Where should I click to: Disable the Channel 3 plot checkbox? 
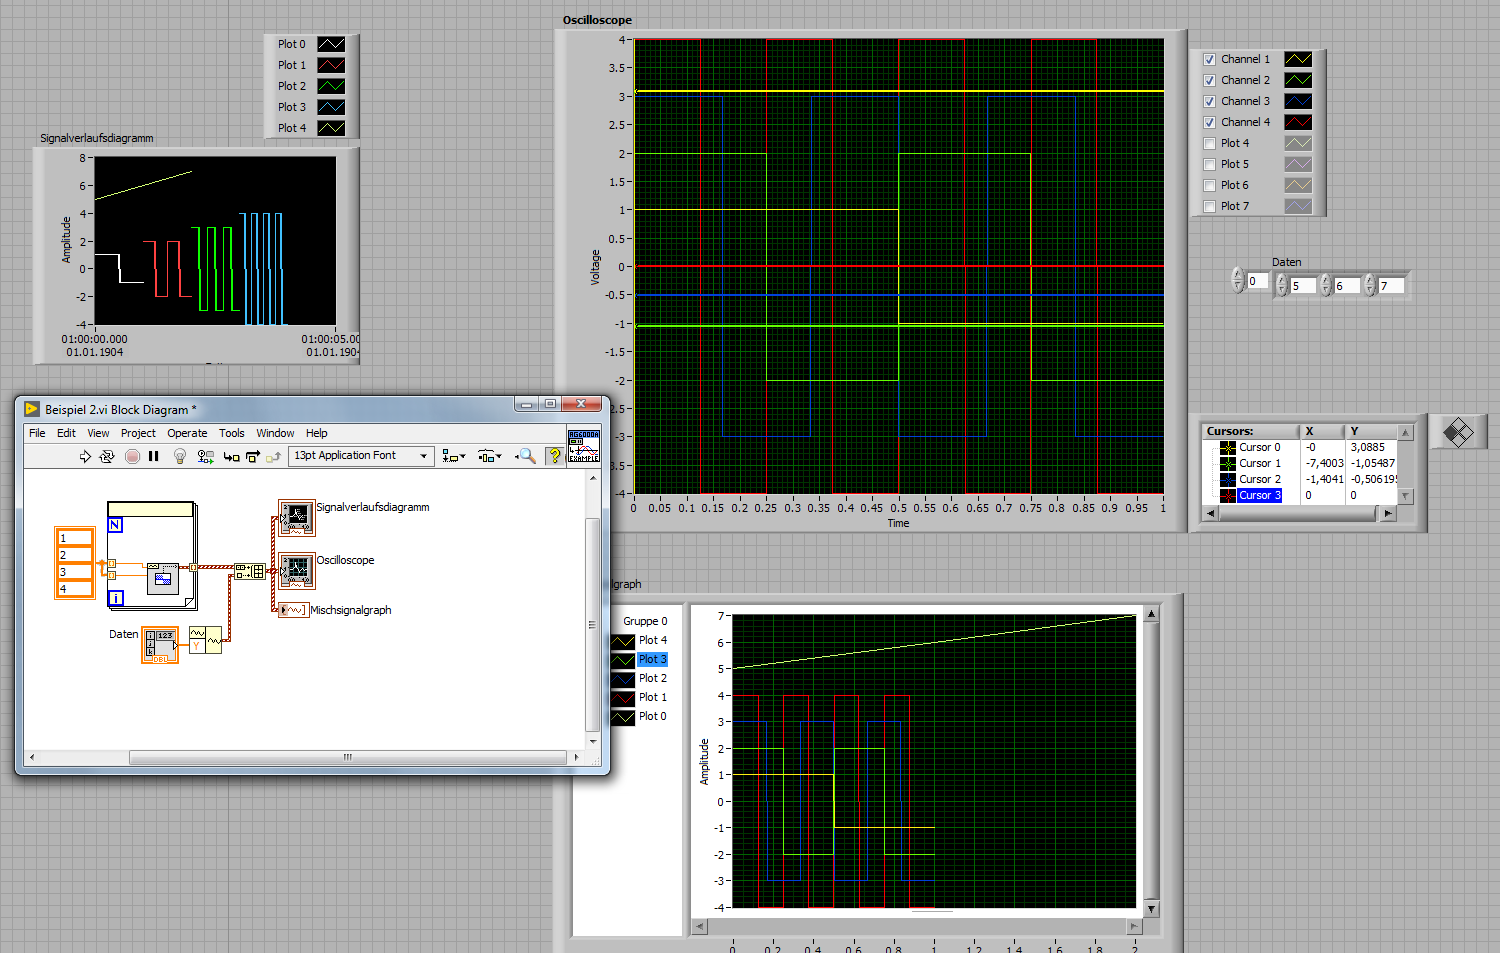pyautogui.click(x=1209, y=102)
